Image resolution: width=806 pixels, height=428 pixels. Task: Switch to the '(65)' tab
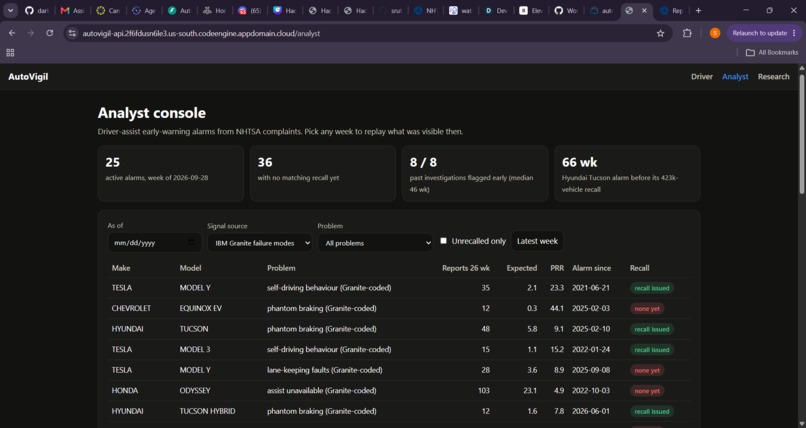tap(250, 10)
